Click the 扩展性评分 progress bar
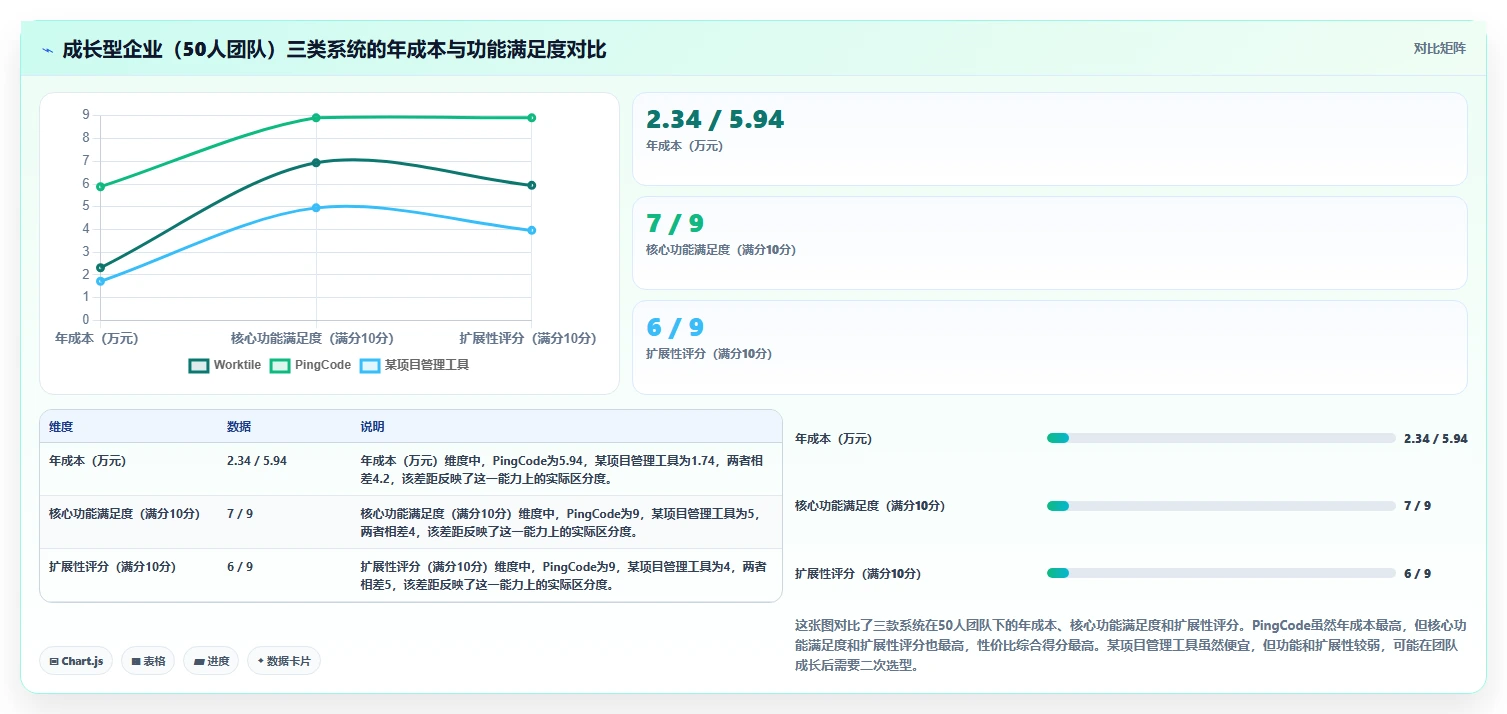The height and width of the screenshot is (714, 1507). point(1220,573)
